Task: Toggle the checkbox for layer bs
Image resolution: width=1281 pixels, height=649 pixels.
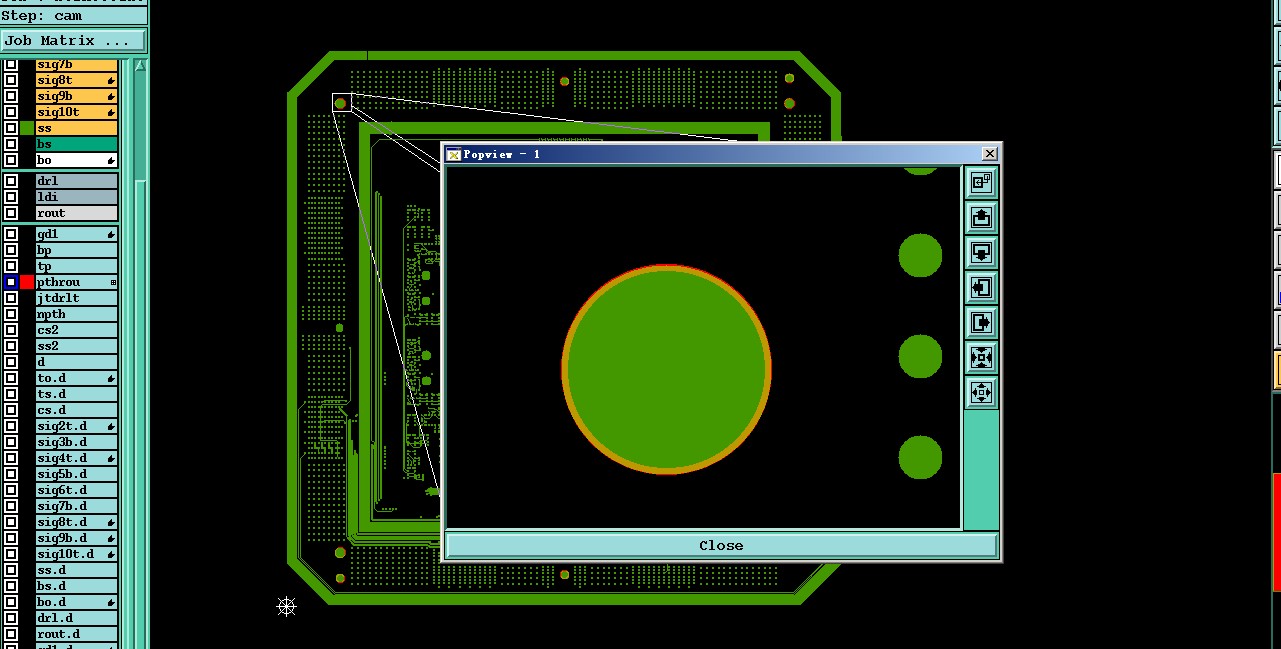Action: [x=11, y=144]
